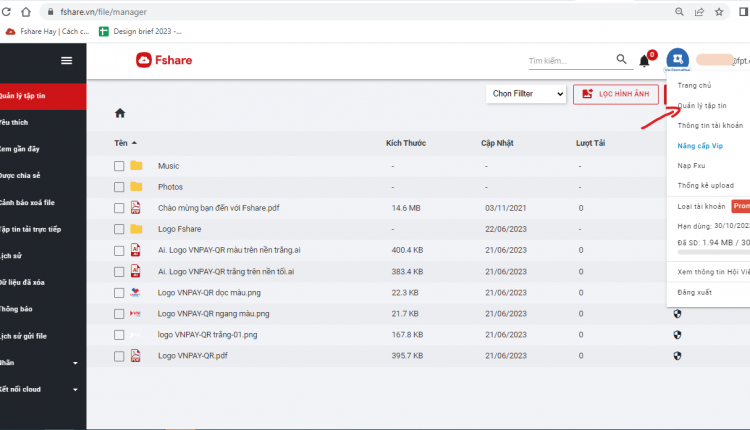Expand the Kết nối cloud sidebar section
This screenshot has width=750, height=430.
click(x=76, y=389)
